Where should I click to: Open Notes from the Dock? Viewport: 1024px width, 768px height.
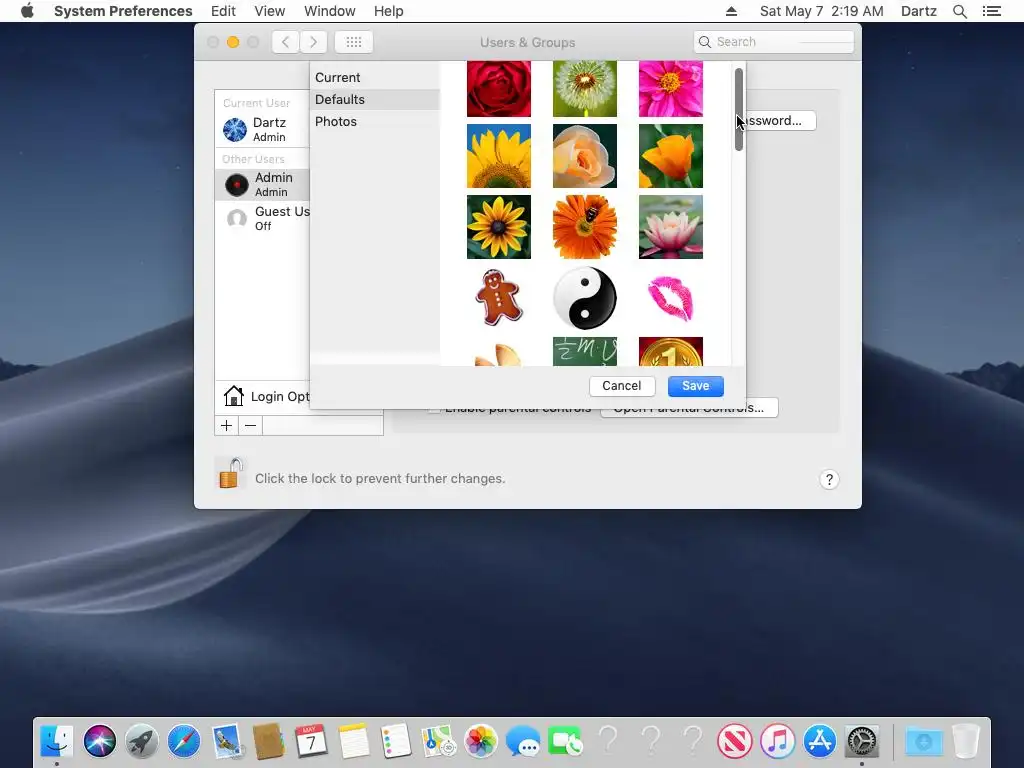tap(354, 742)
